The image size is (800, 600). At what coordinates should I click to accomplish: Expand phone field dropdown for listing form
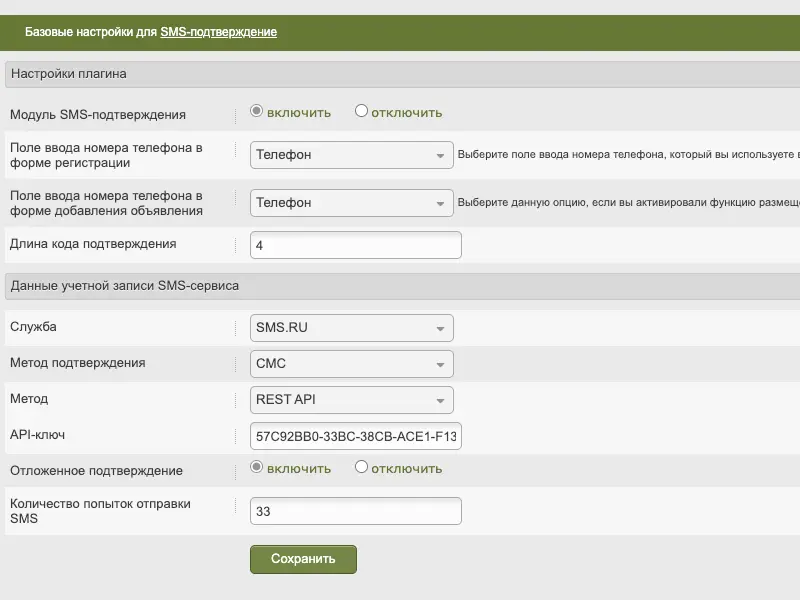coord(351,203)
